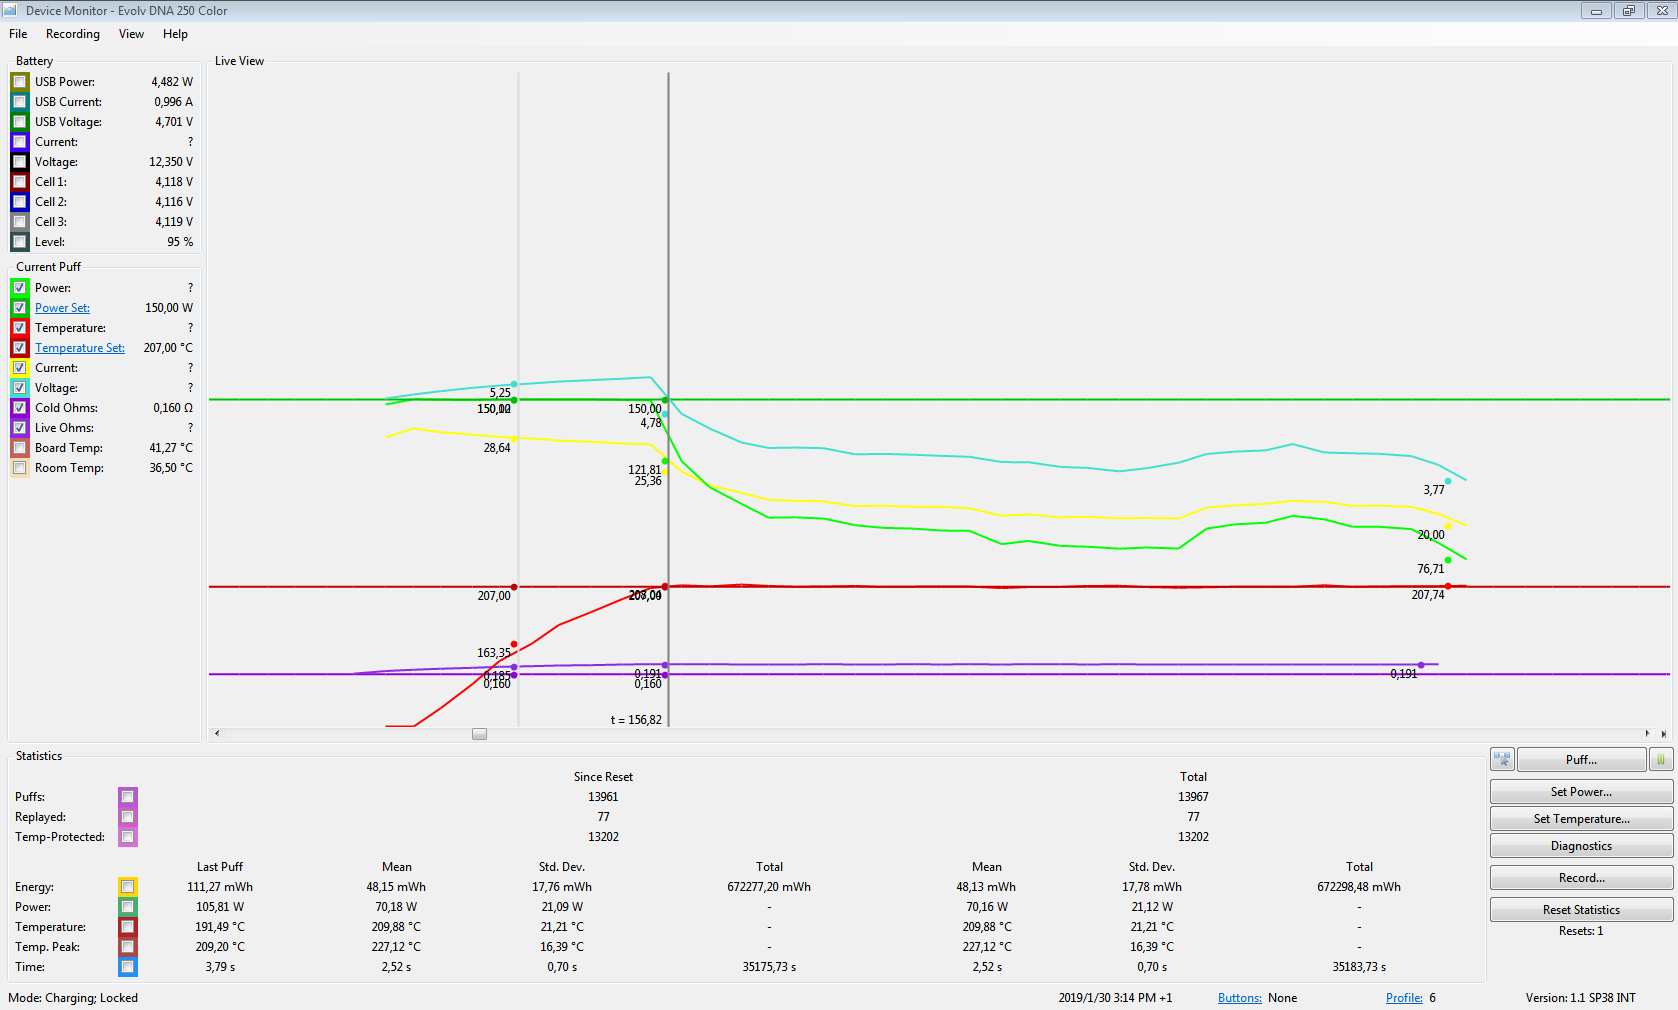Enable the USB Power graph checkbox
This screenshot has width=1678, height=1010.
tap(20, 82)
